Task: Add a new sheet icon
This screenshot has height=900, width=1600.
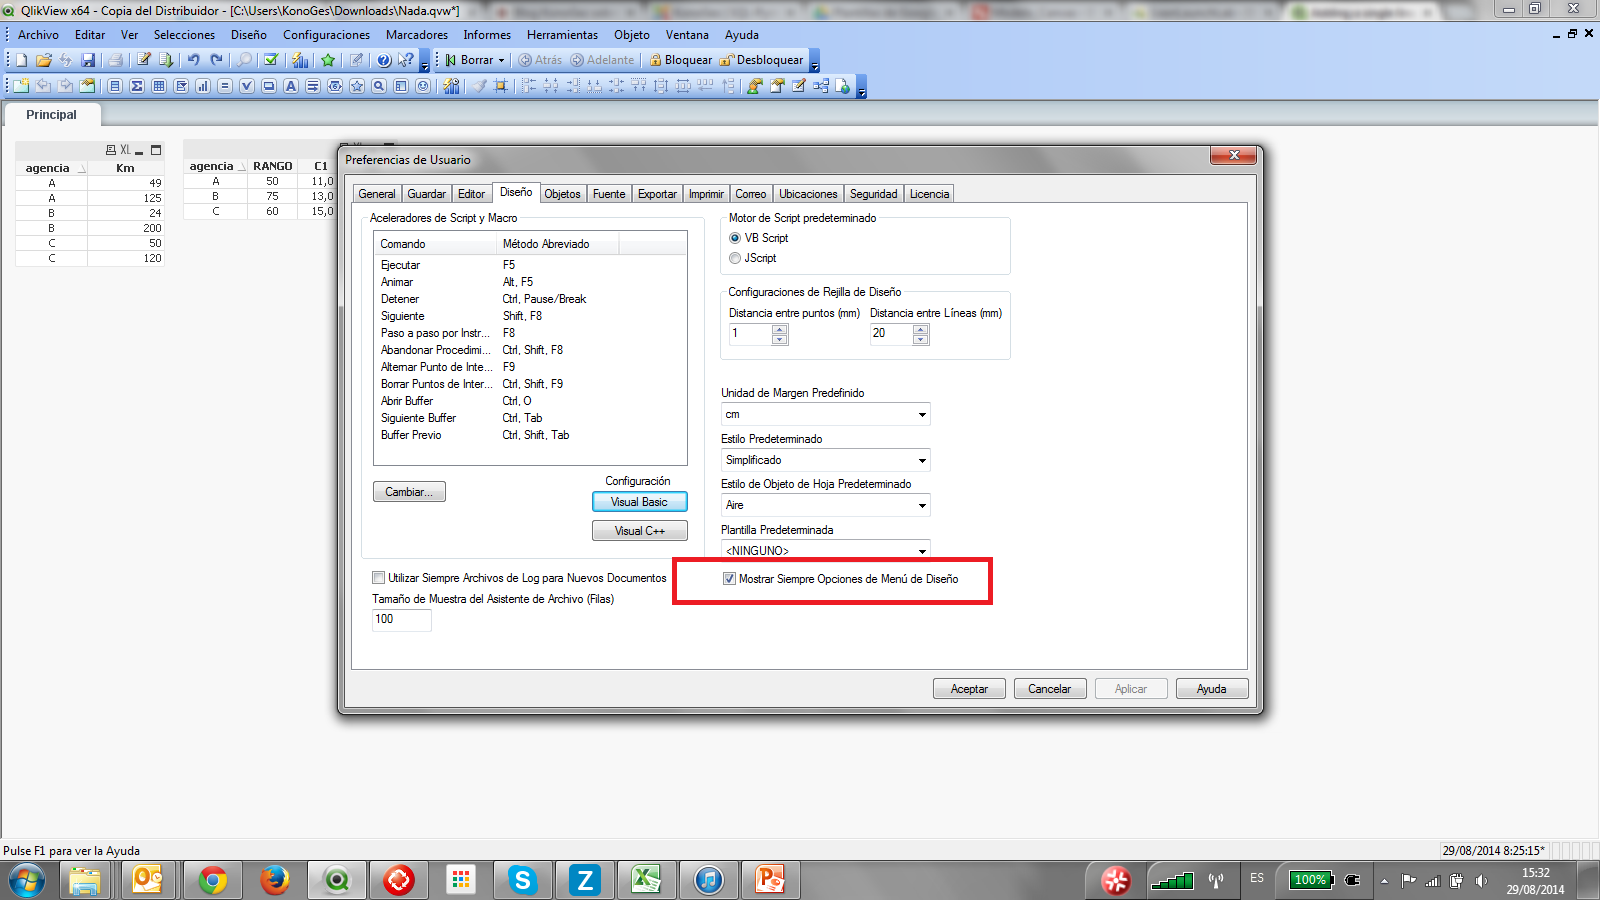Action: pyautogui.click(x=21, y=86)
